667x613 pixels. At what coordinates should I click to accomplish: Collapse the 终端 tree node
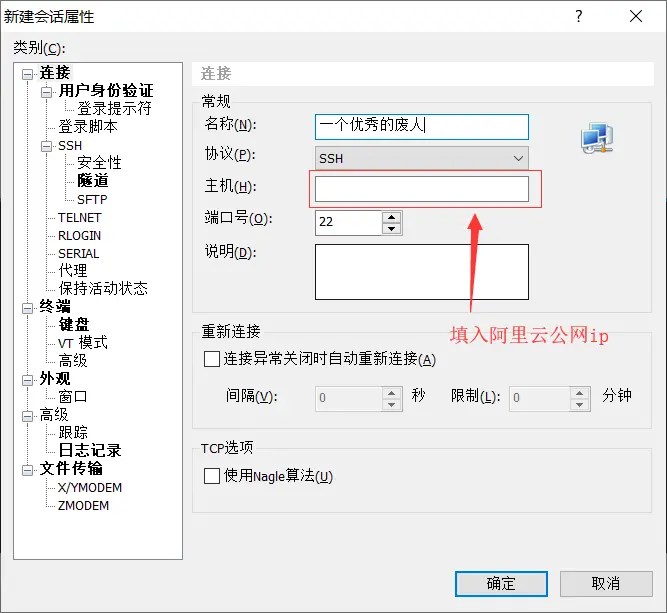(27, 308)
